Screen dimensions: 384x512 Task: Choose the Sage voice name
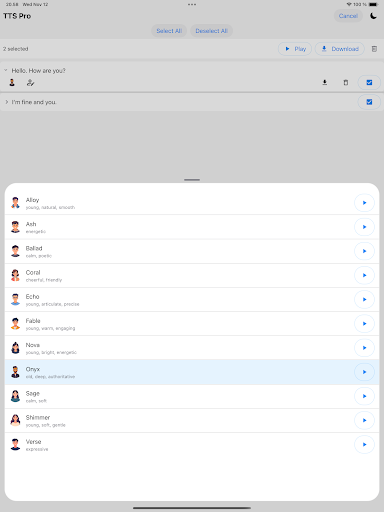[x=32, y=393]
